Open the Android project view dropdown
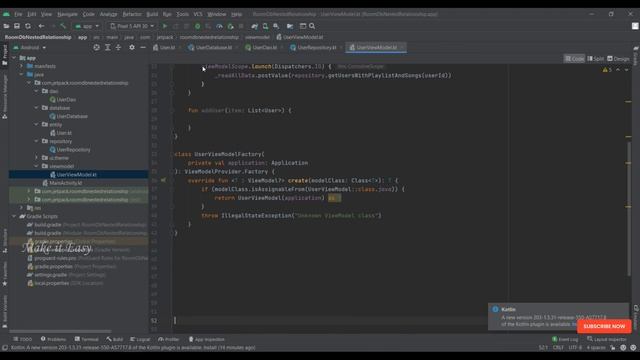The width and height of the screenshot is (640, 360). (x=29, y=47)
